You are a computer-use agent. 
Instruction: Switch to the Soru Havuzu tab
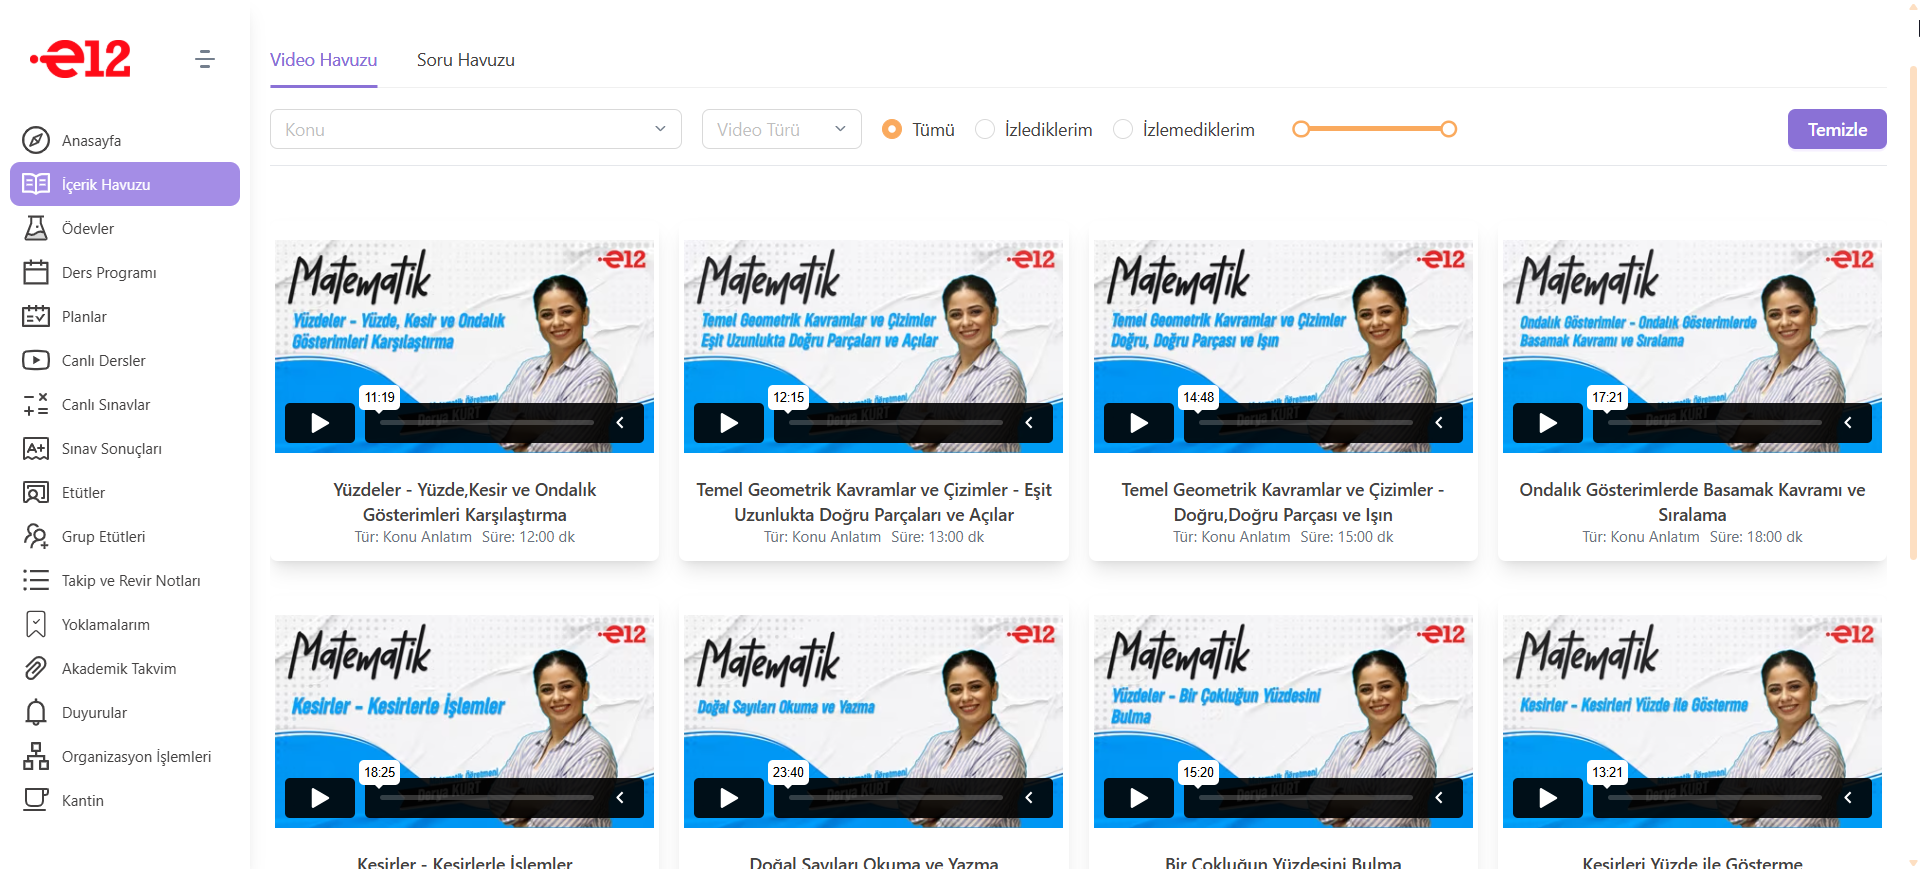pos(465,60)
